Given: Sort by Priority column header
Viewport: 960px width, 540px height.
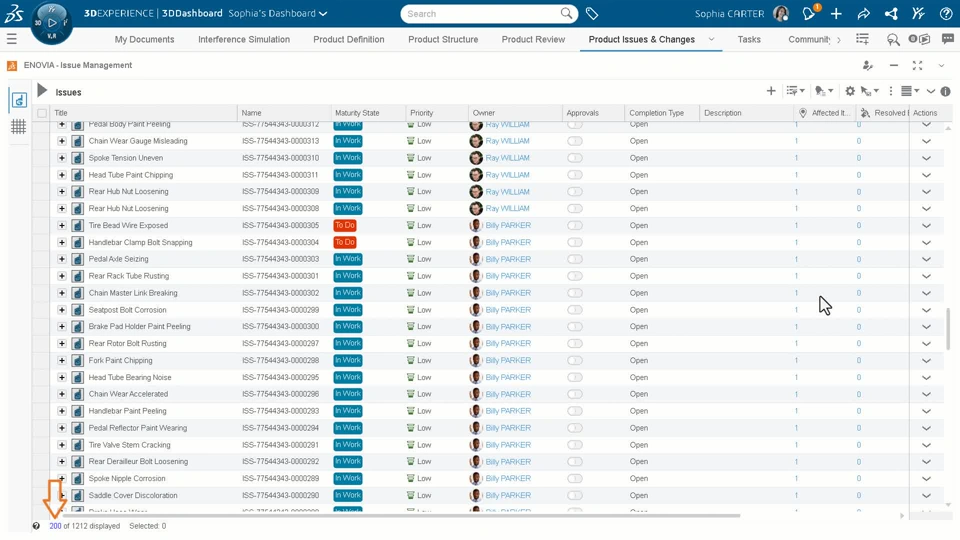Looking at the screenshot, I should [x=422, y=113].
